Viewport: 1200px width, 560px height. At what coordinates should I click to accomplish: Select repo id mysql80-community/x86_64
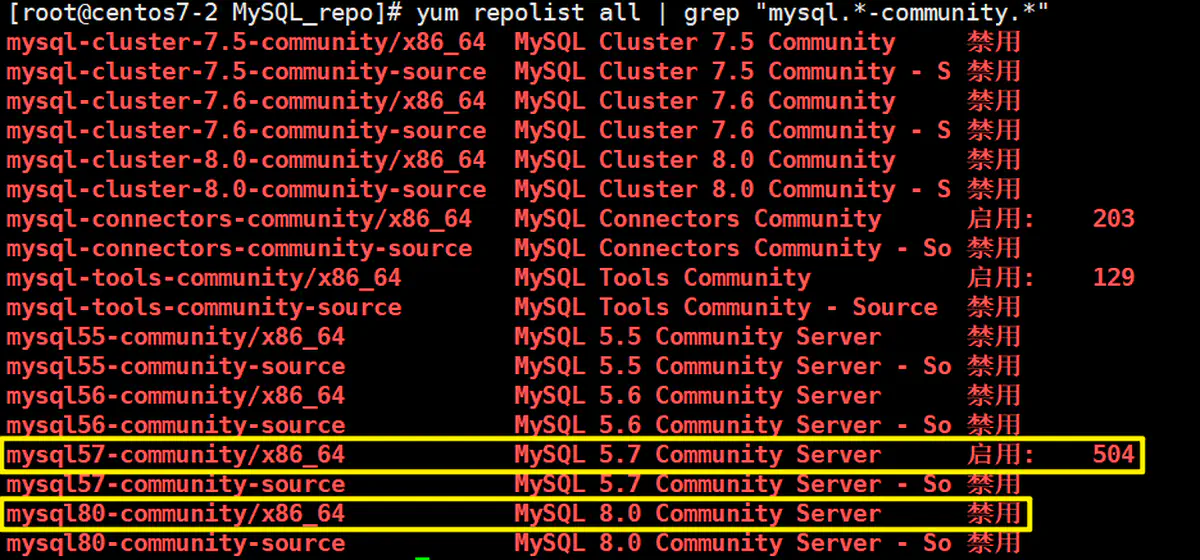[x=175, y=514]
